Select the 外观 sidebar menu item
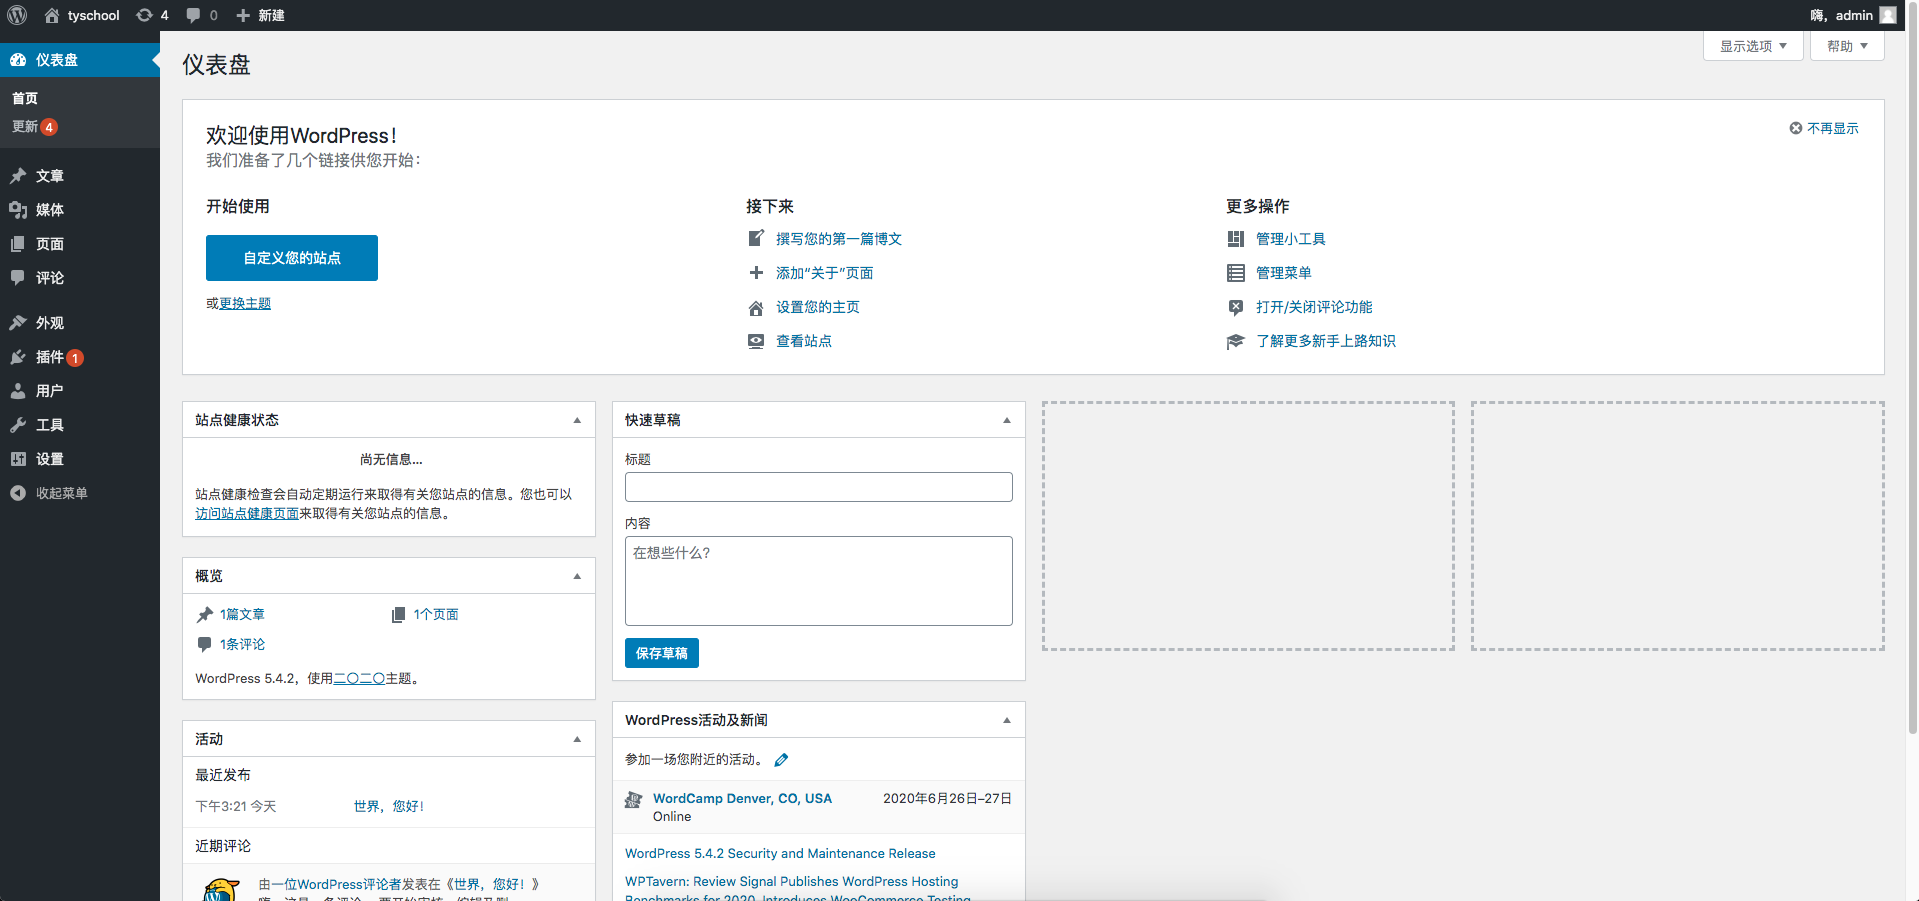1919x901 pixels. tap(50, 323)
